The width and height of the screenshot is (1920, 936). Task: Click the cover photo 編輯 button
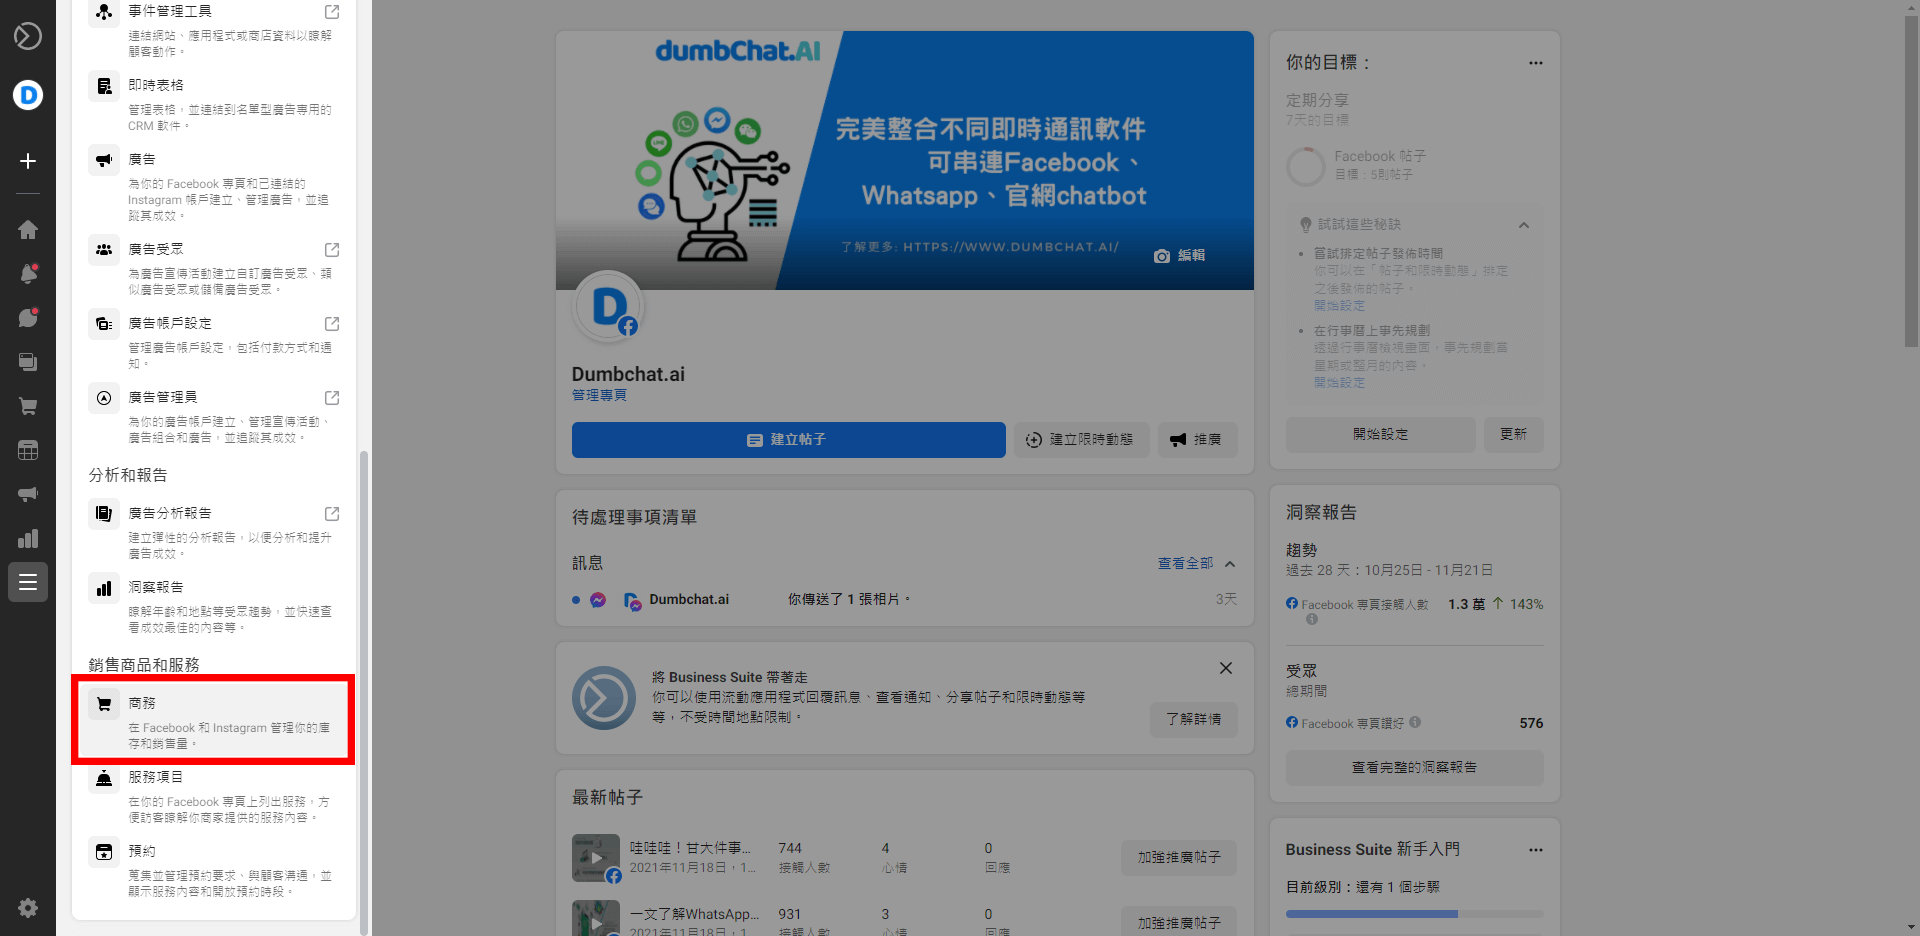(1179, 256)
